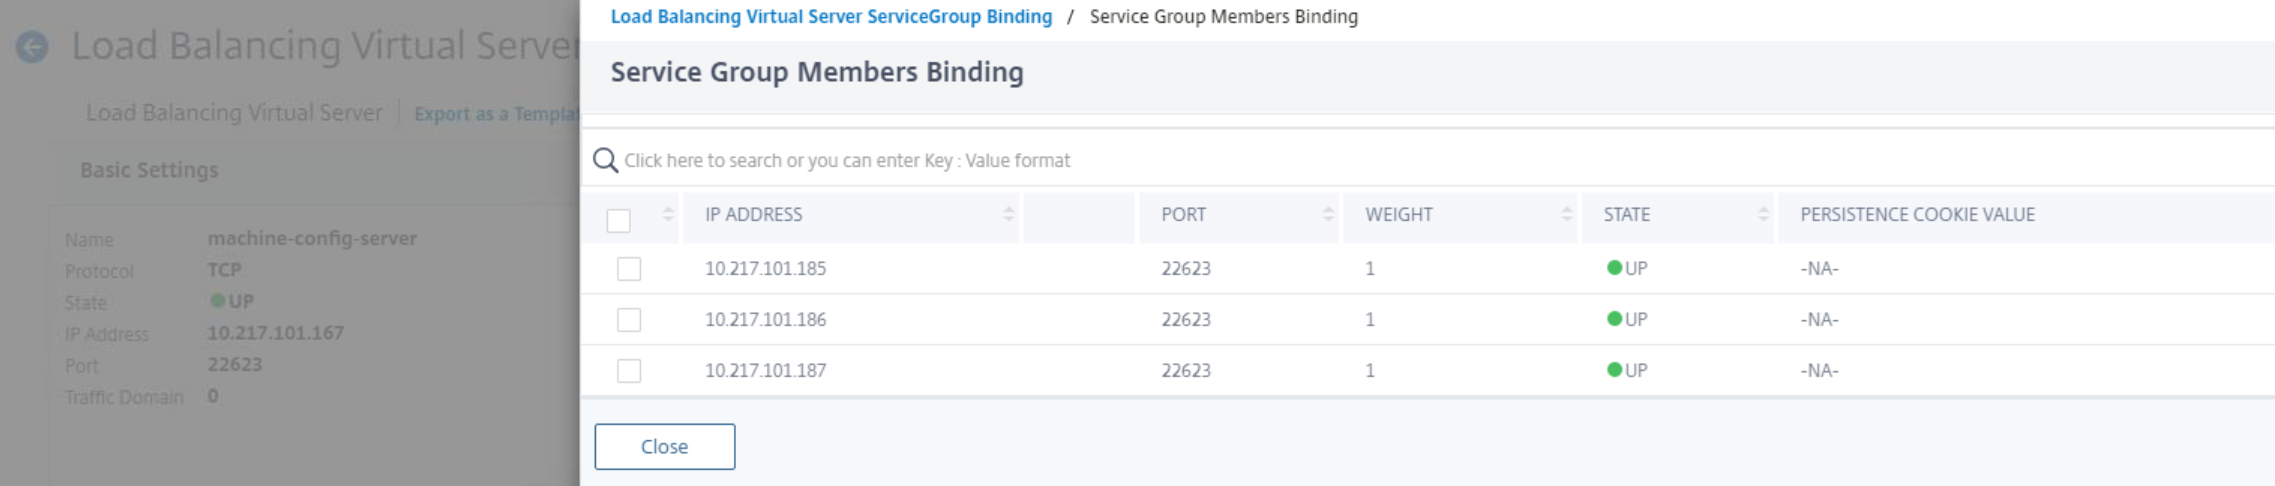Screen dimensions: 2275x486
Task: Click the Close button
Action: pyautogui.click(x=664, y=446)
